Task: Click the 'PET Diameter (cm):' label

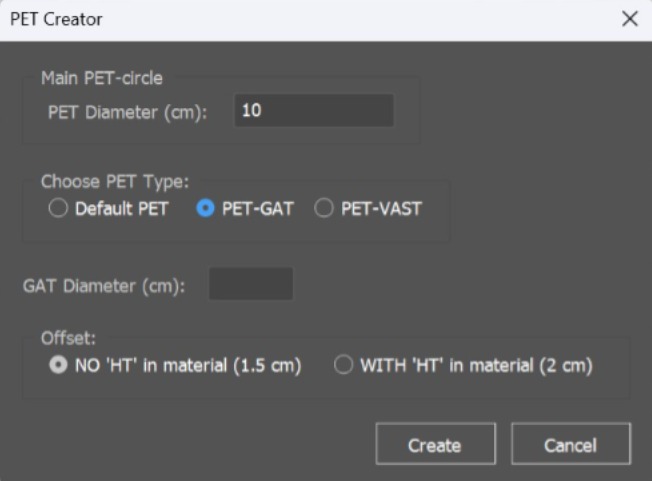Action: [127, 111]
